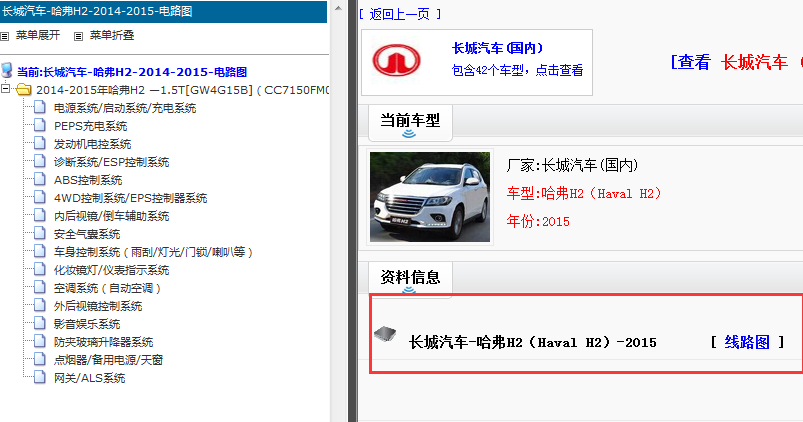Click page icon for 防夹玻璃升降器系统
803x422 pixels.
[39, 341]
